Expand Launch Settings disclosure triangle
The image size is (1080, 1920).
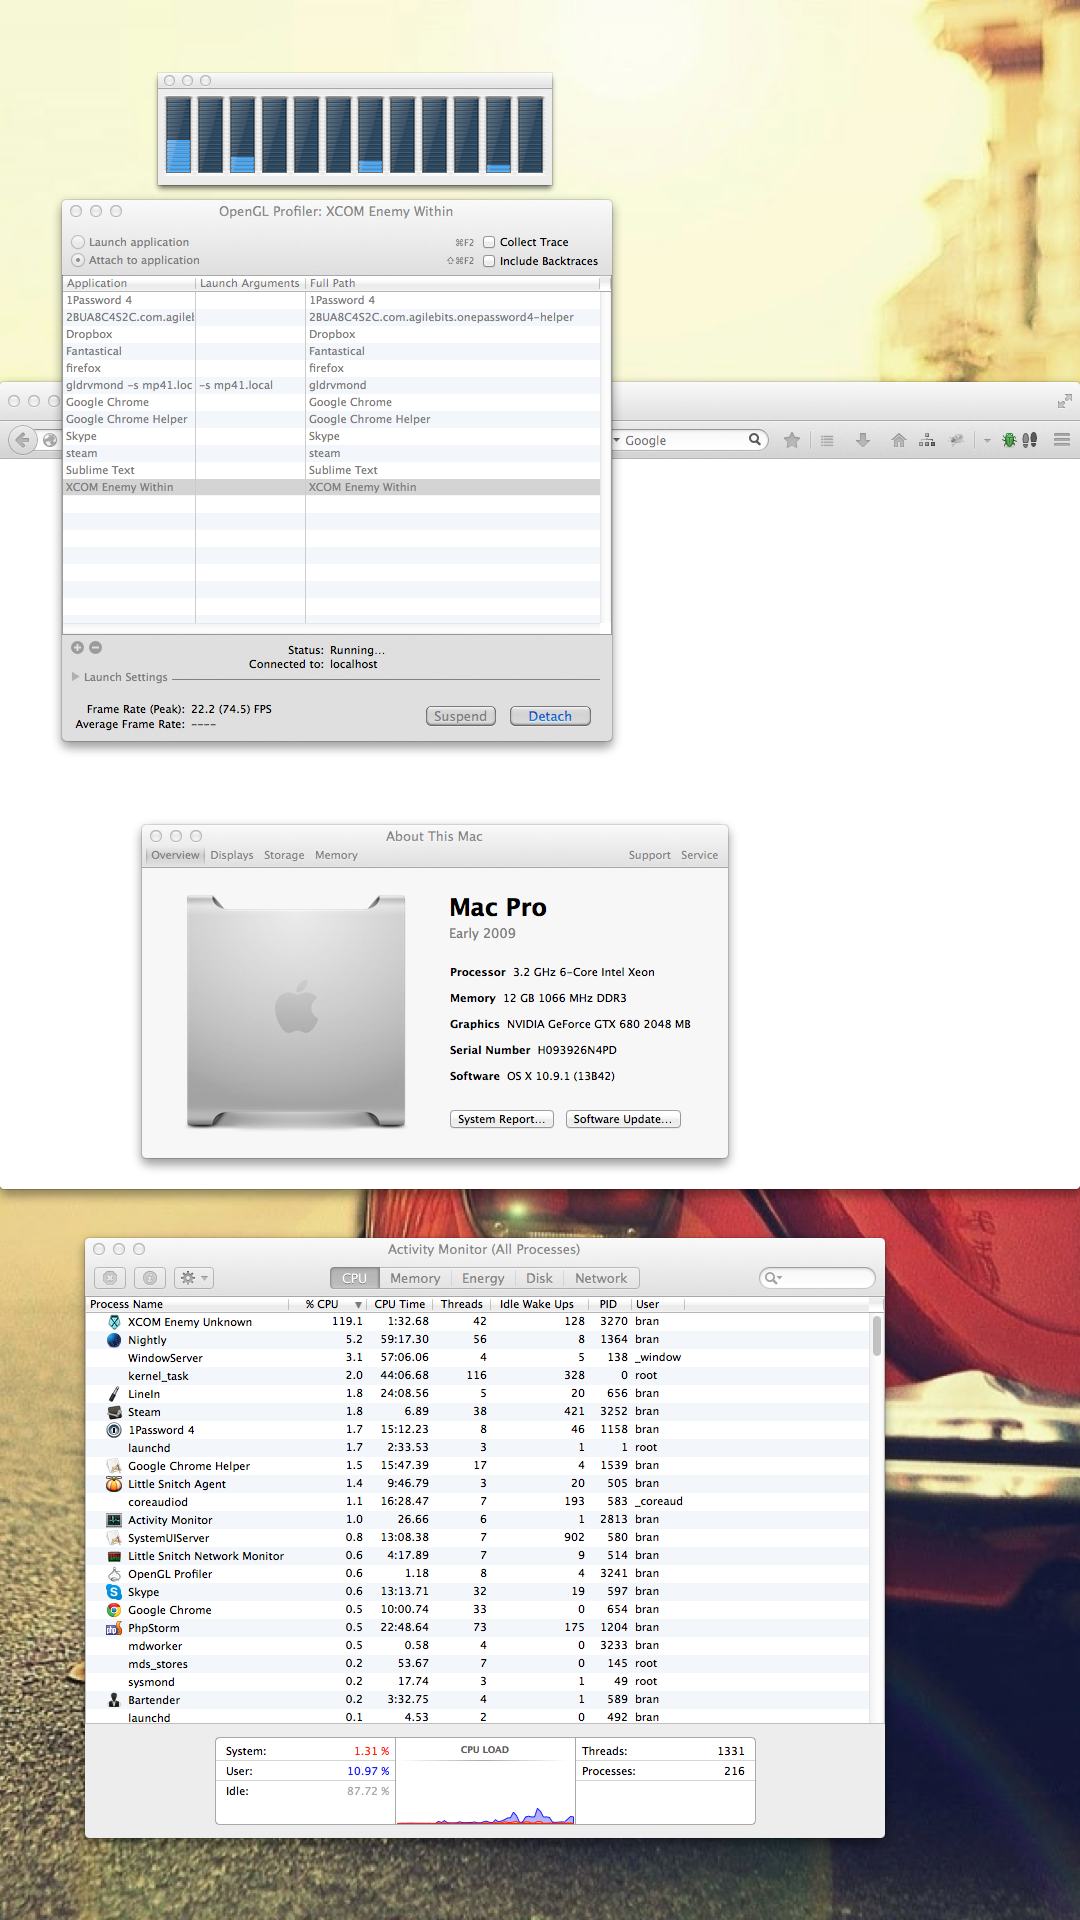coord(75,677)
